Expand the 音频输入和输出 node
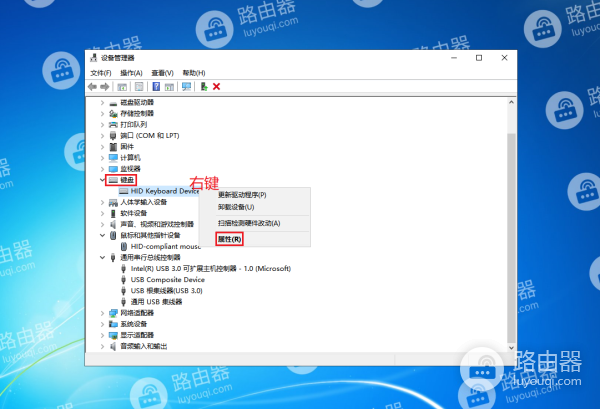The height and width of the screenshot is (409, 600). (102, 346)
